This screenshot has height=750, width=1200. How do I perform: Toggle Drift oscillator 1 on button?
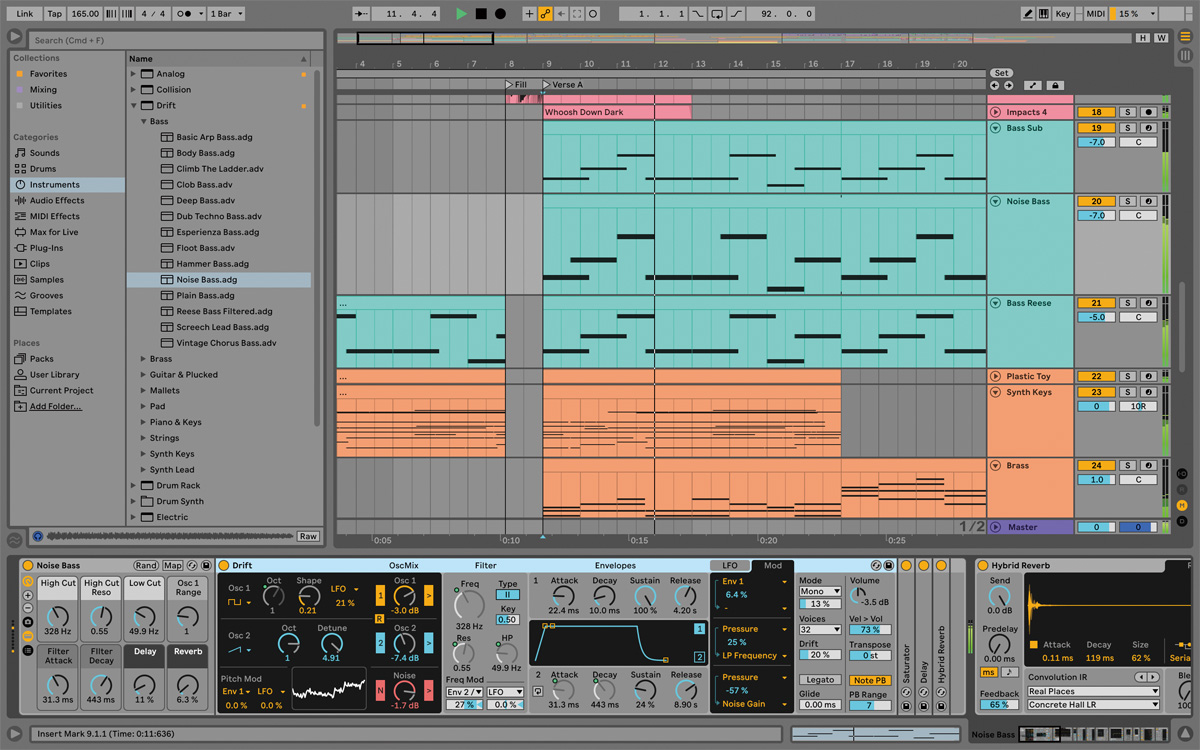[x=380, y=596]
